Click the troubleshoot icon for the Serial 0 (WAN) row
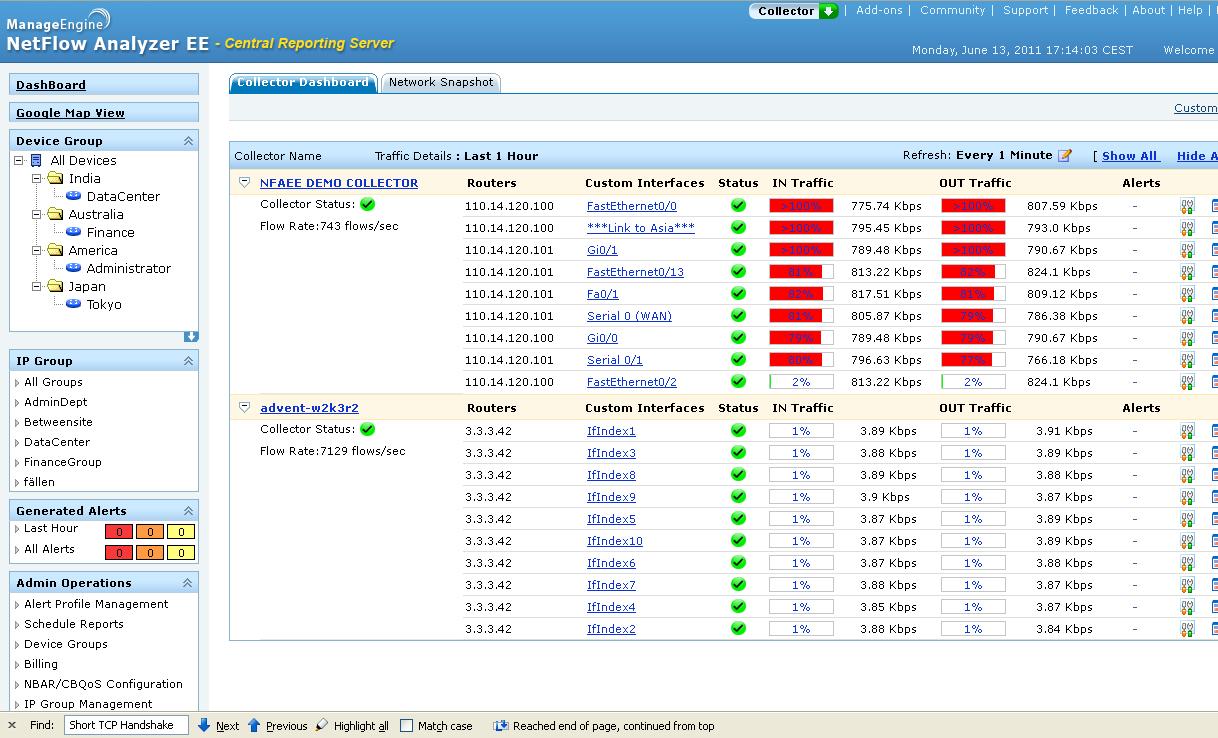Viewport: 1218px width, 738px height. pyautogui.click(x=1187, y=316)
